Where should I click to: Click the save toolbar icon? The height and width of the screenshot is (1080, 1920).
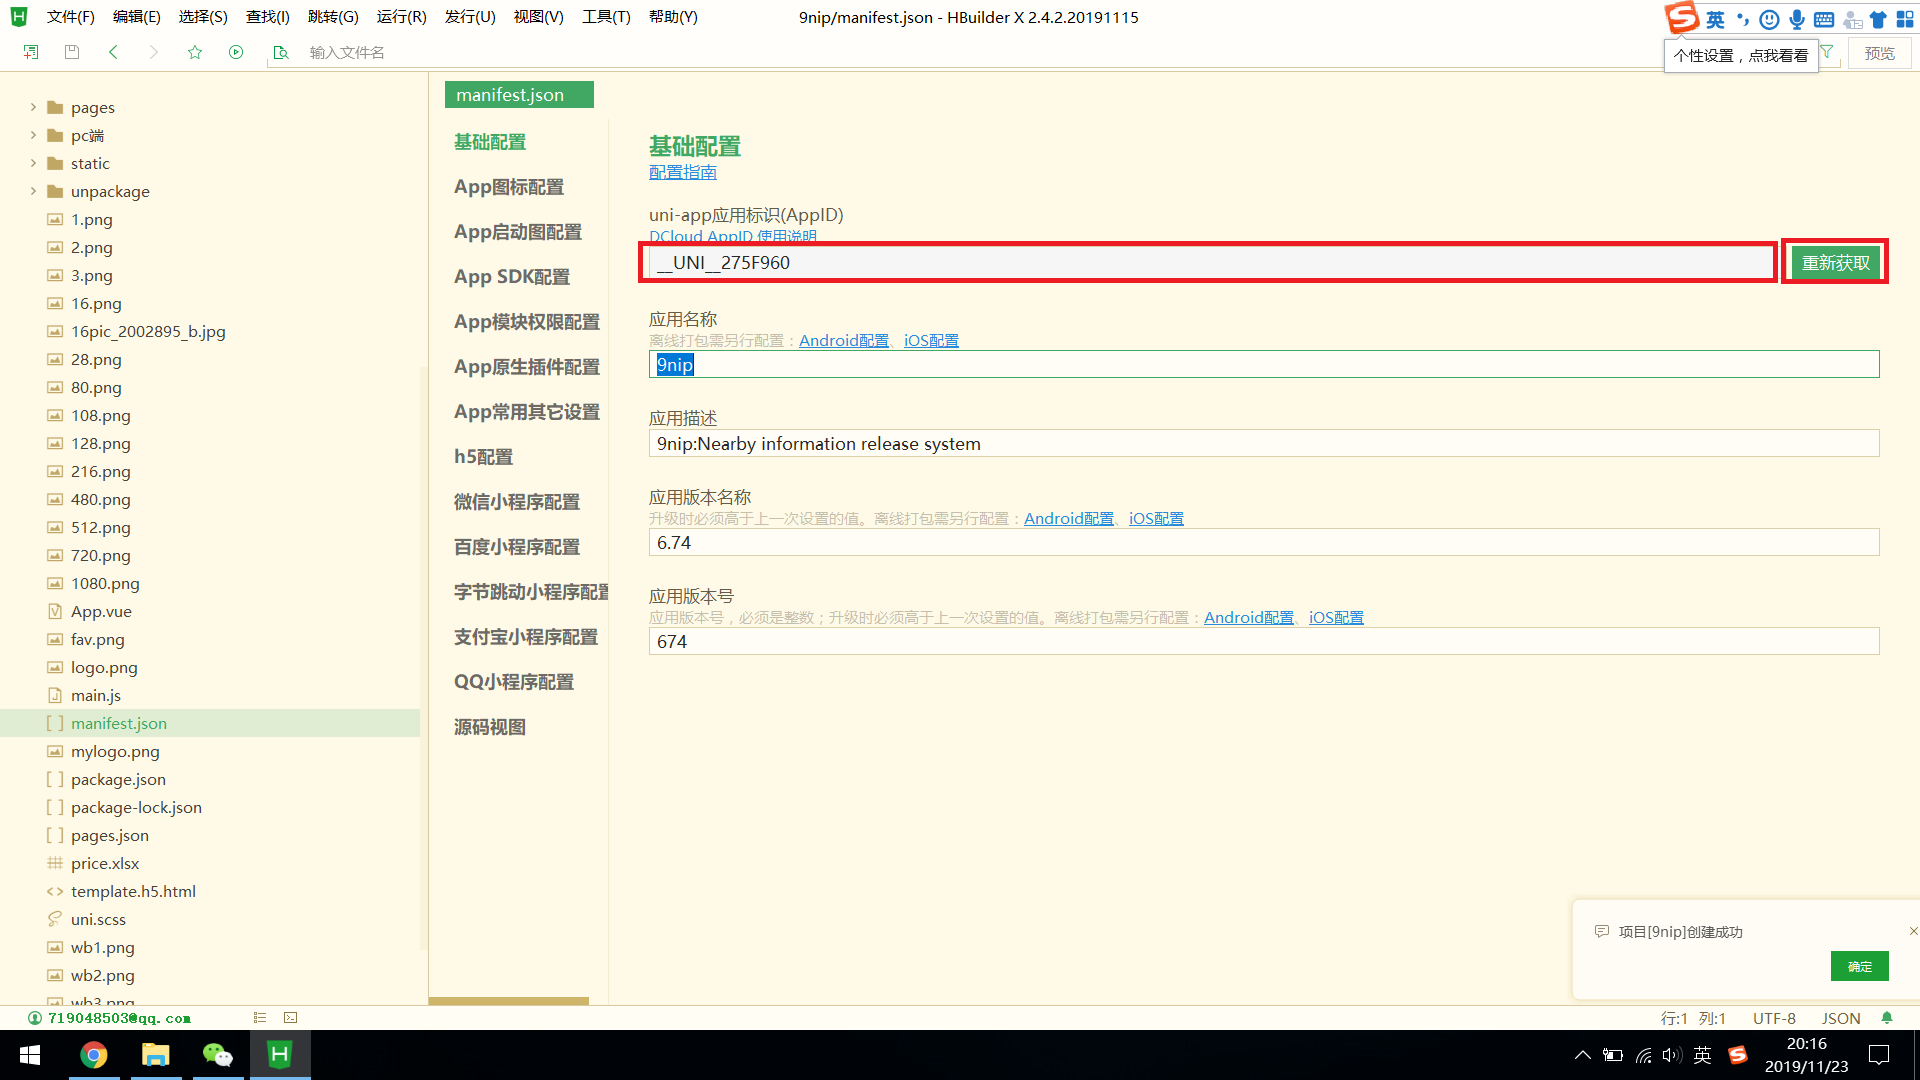[x=72, y=52]
